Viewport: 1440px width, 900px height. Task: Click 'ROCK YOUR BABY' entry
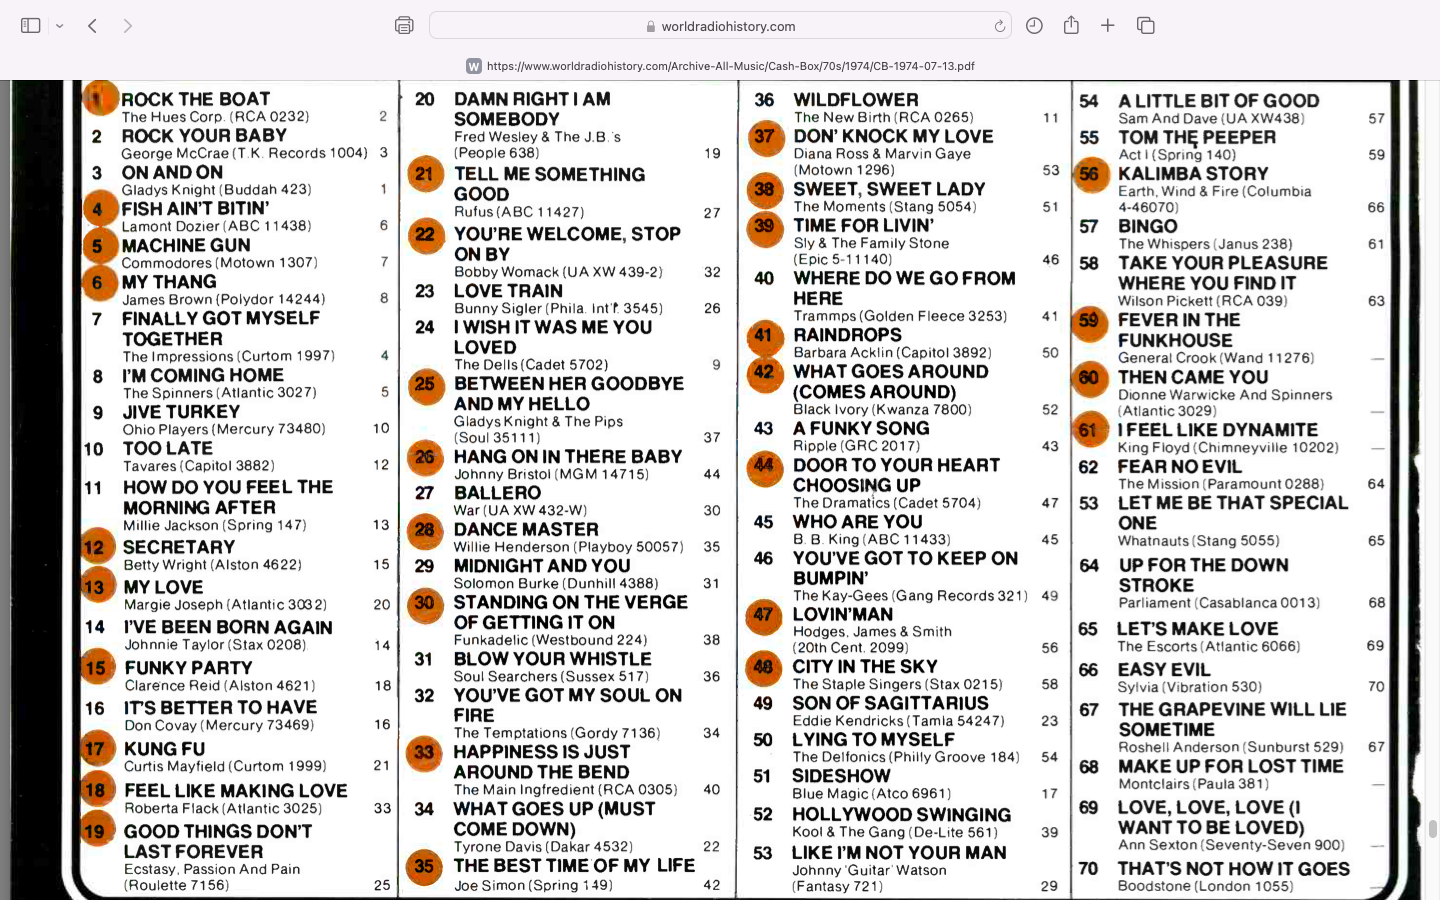click(204, 135)
